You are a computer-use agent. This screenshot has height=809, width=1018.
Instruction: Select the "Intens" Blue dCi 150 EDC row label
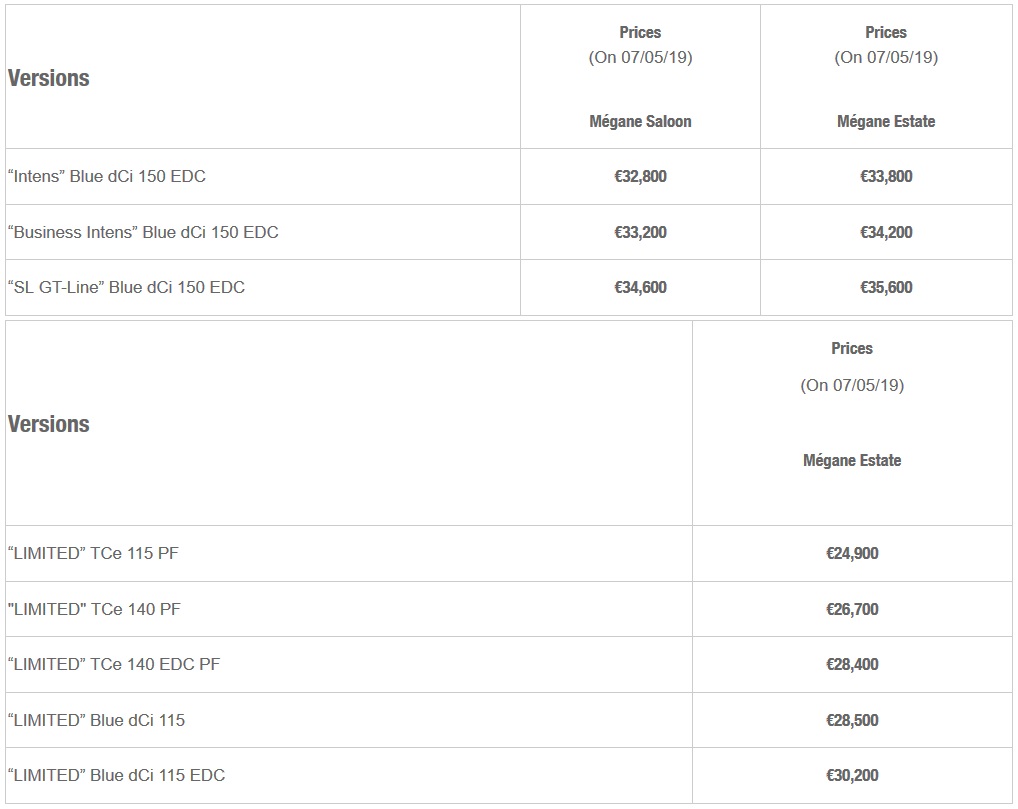(107, 176)
